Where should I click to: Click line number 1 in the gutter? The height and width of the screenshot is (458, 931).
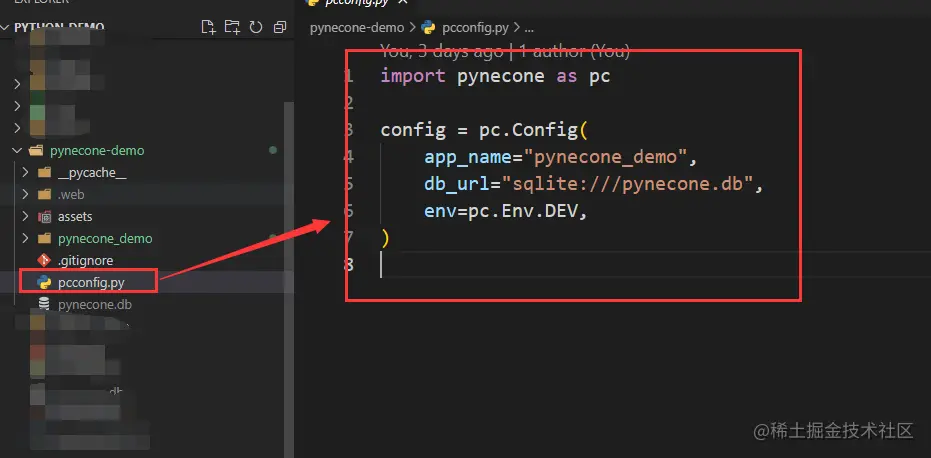[349, 76]
